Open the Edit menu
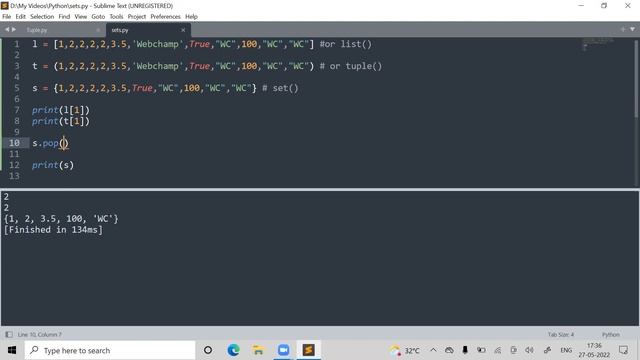This screenshot has height=360, width=640. 20,17
